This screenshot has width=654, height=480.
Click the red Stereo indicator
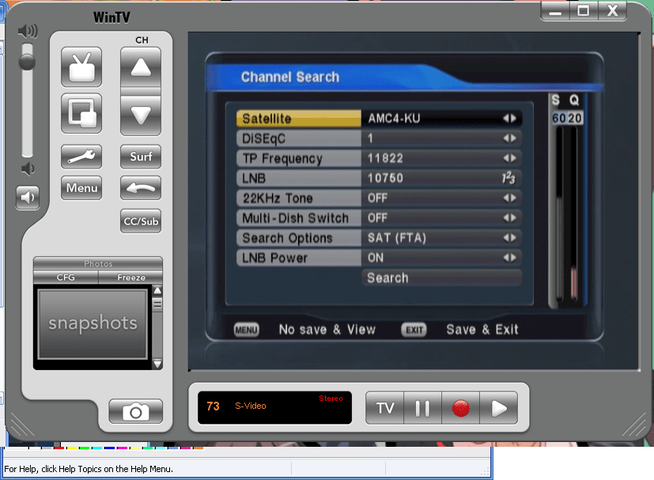pyautogui.click(x=331, y=398)
